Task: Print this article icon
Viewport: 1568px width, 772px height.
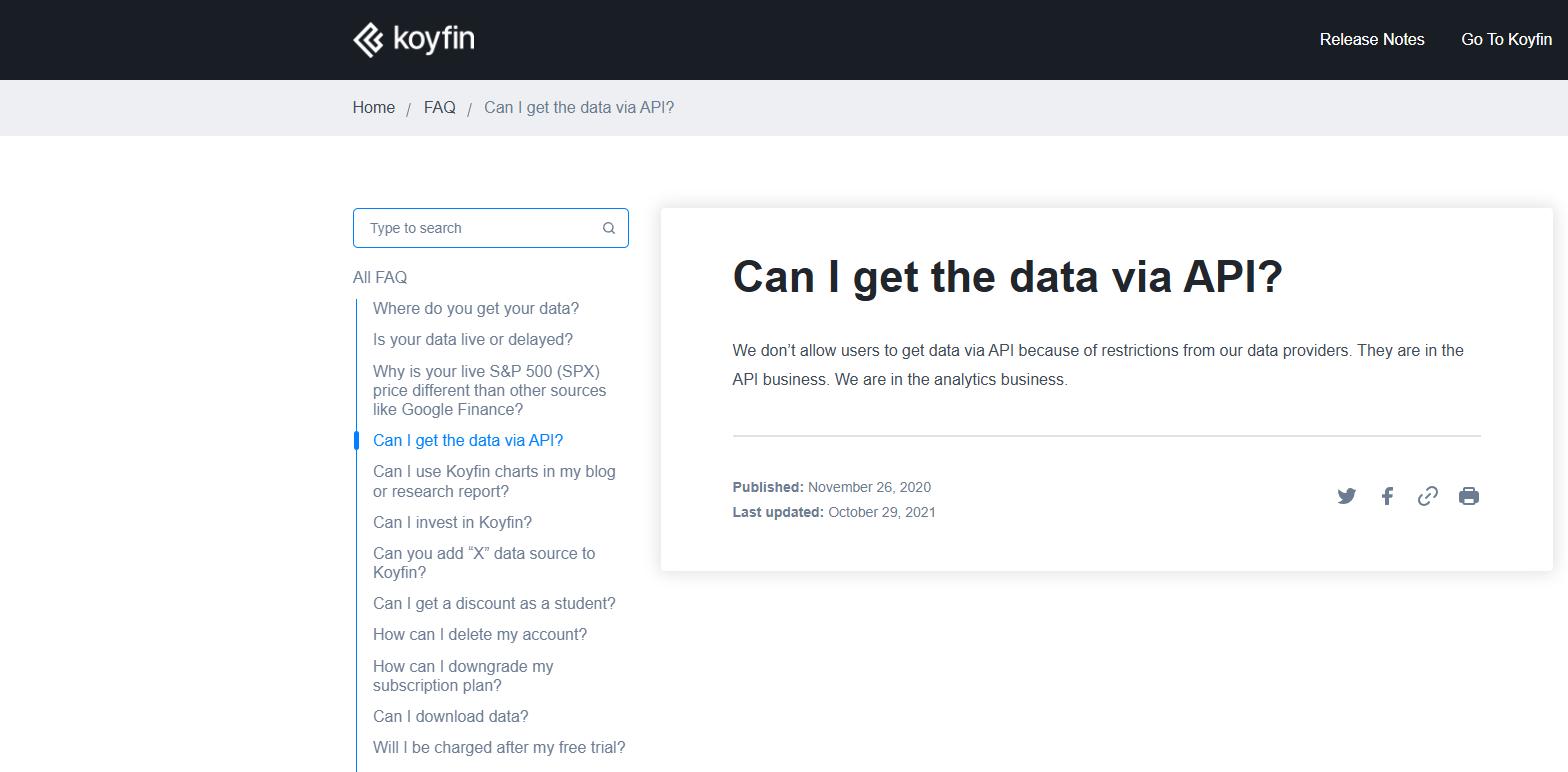Action: click(1469, 496)
